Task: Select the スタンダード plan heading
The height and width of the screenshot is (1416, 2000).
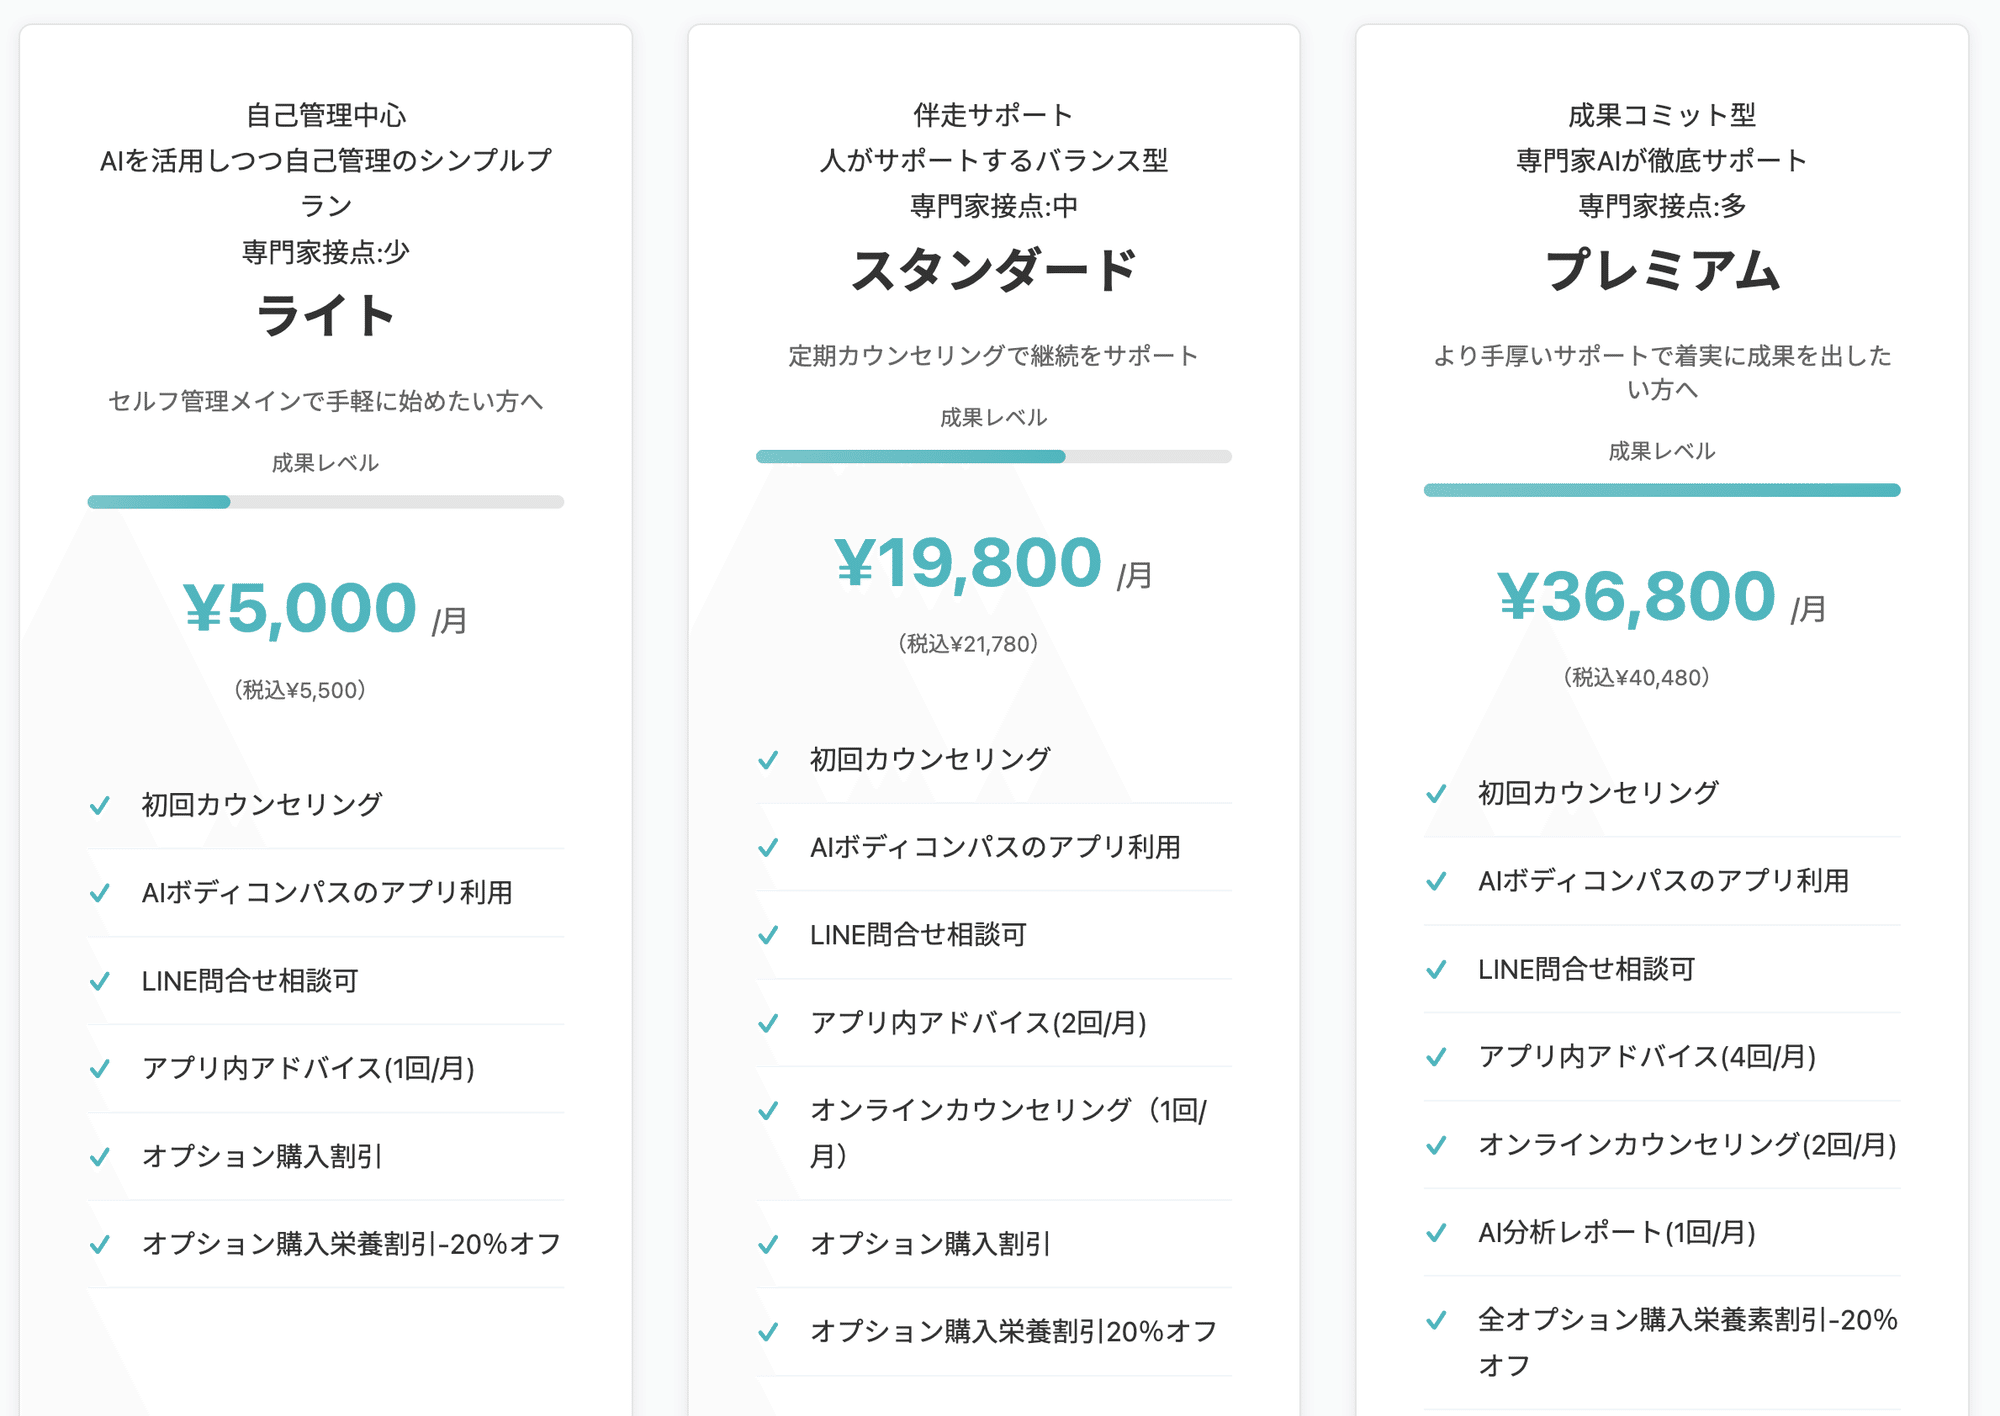Action: click(x=996, y=267)
